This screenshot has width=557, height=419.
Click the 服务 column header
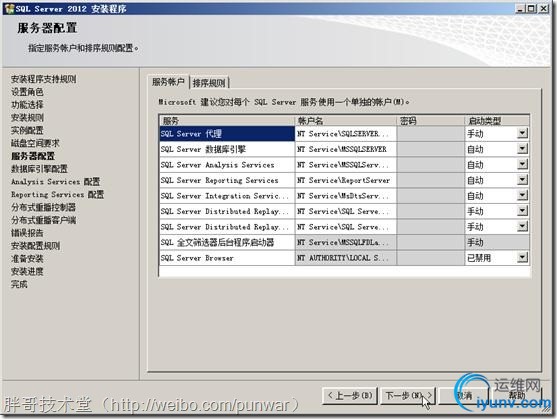227,120
